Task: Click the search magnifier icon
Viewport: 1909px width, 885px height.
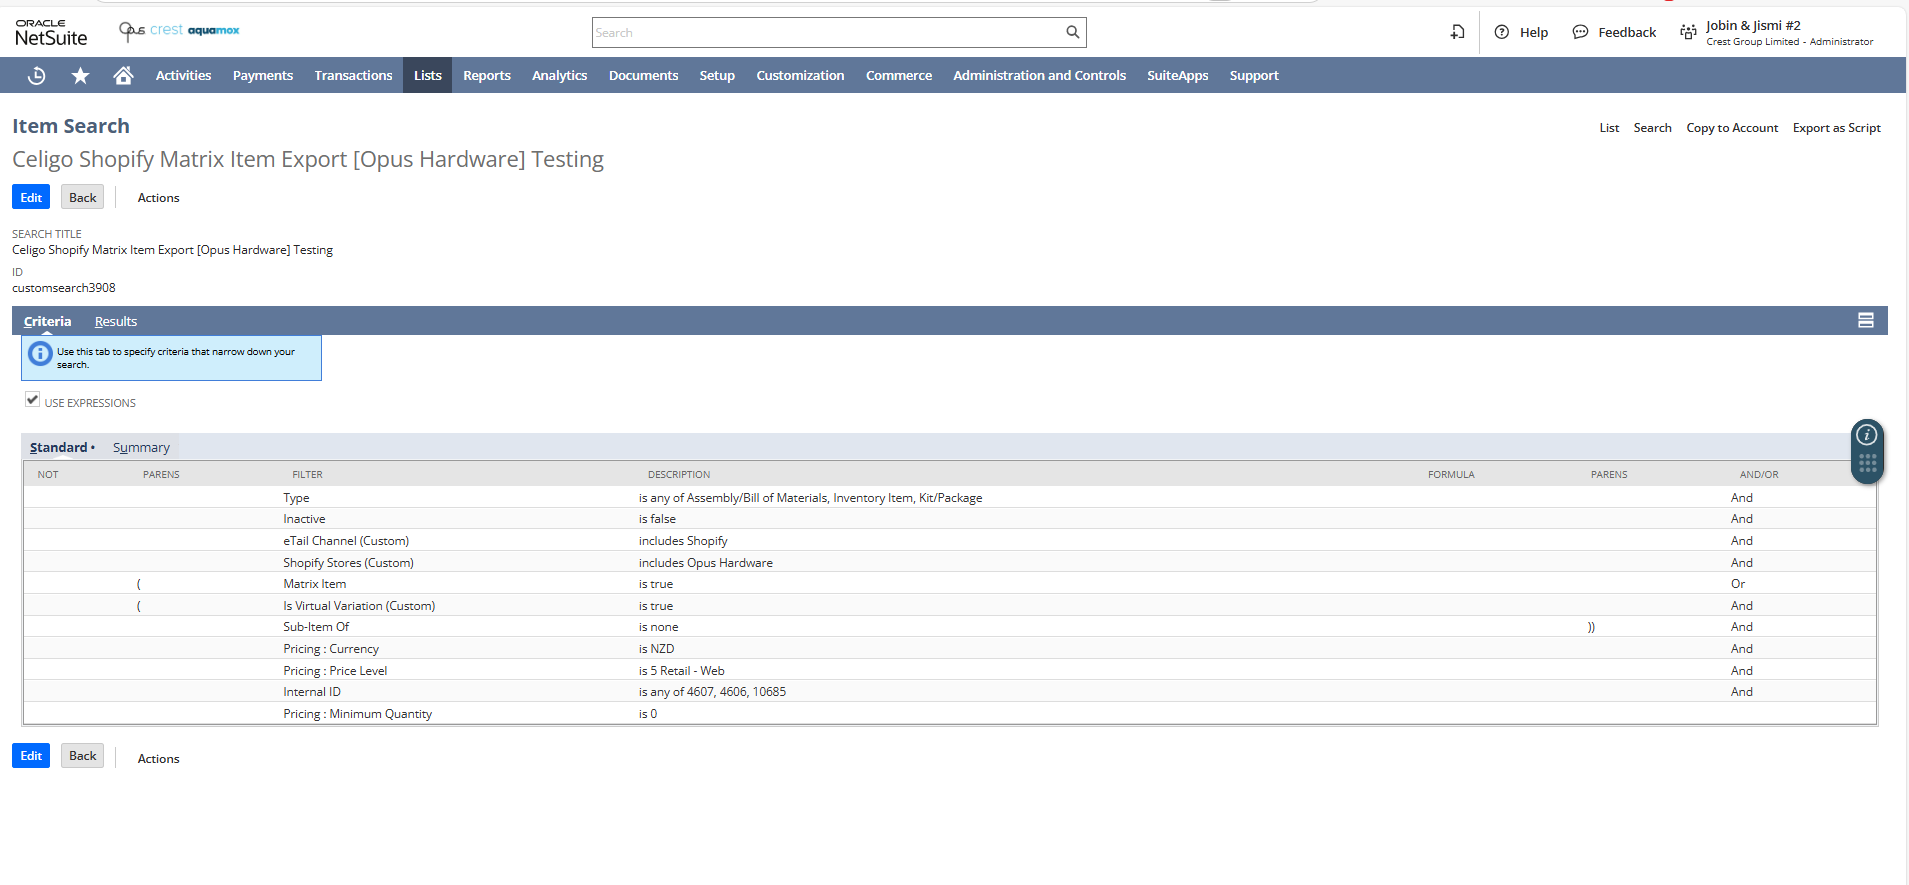Action: (1072, 32)
